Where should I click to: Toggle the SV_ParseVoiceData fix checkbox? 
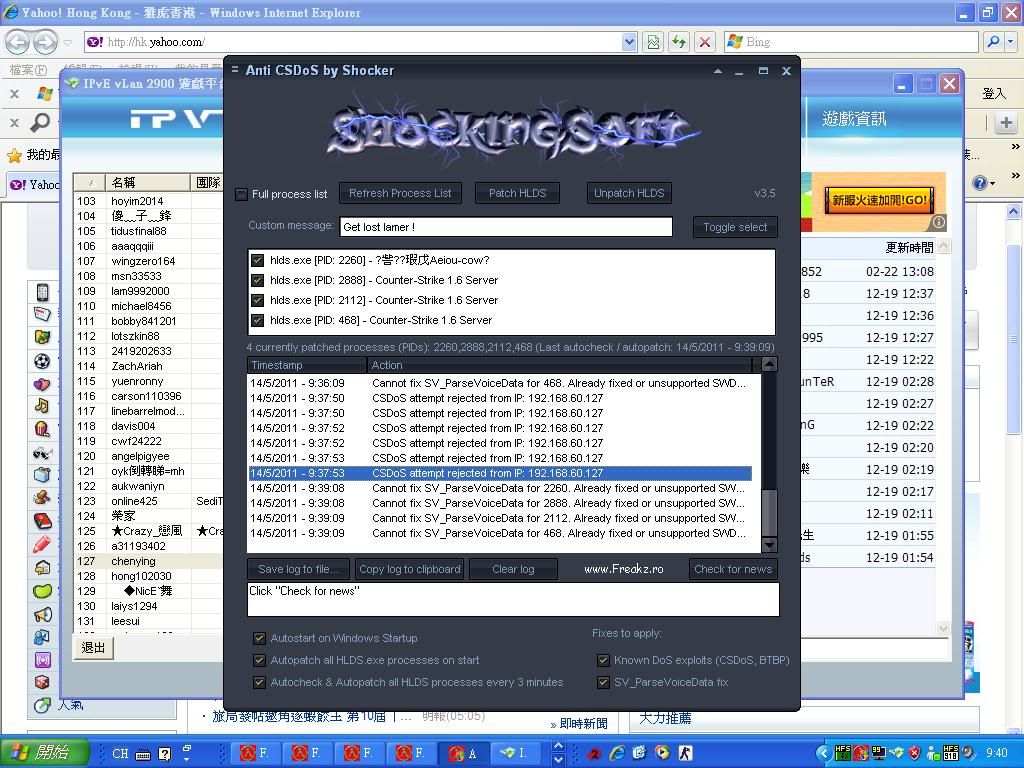pyautogui.click(x=603, y=682)
